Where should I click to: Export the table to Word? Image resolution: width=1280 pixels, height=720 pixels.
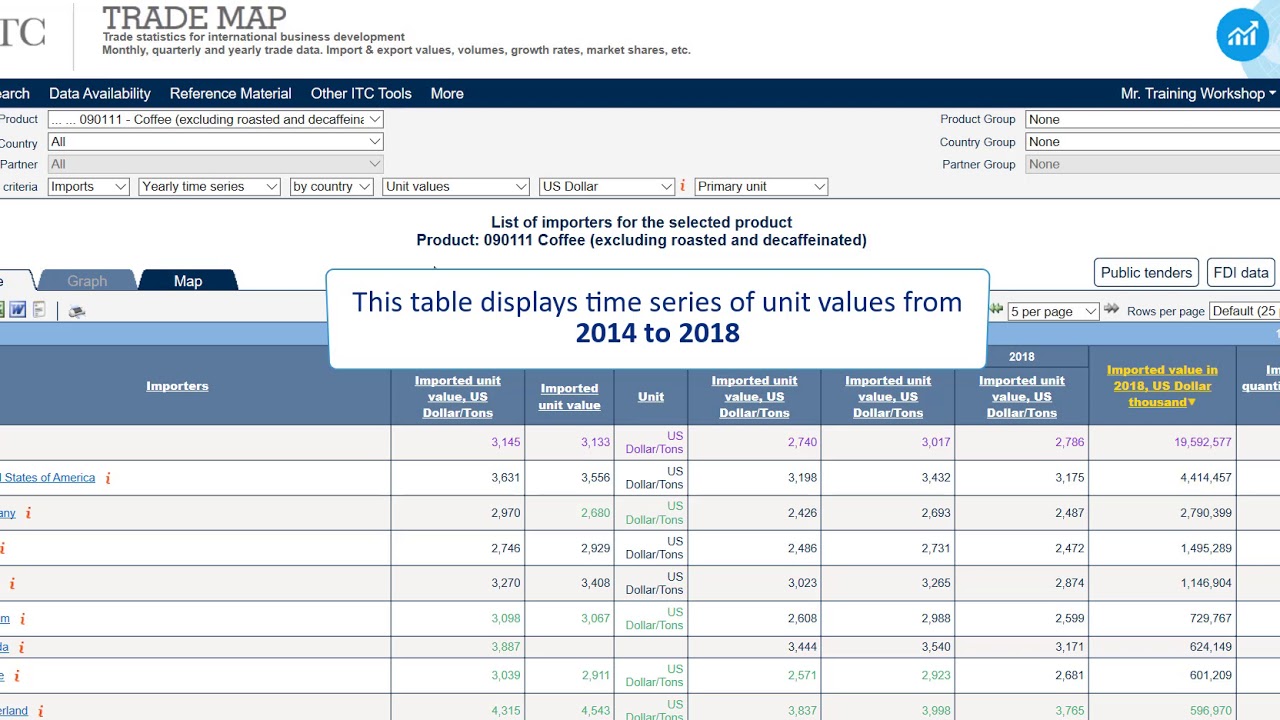point(18,310)
